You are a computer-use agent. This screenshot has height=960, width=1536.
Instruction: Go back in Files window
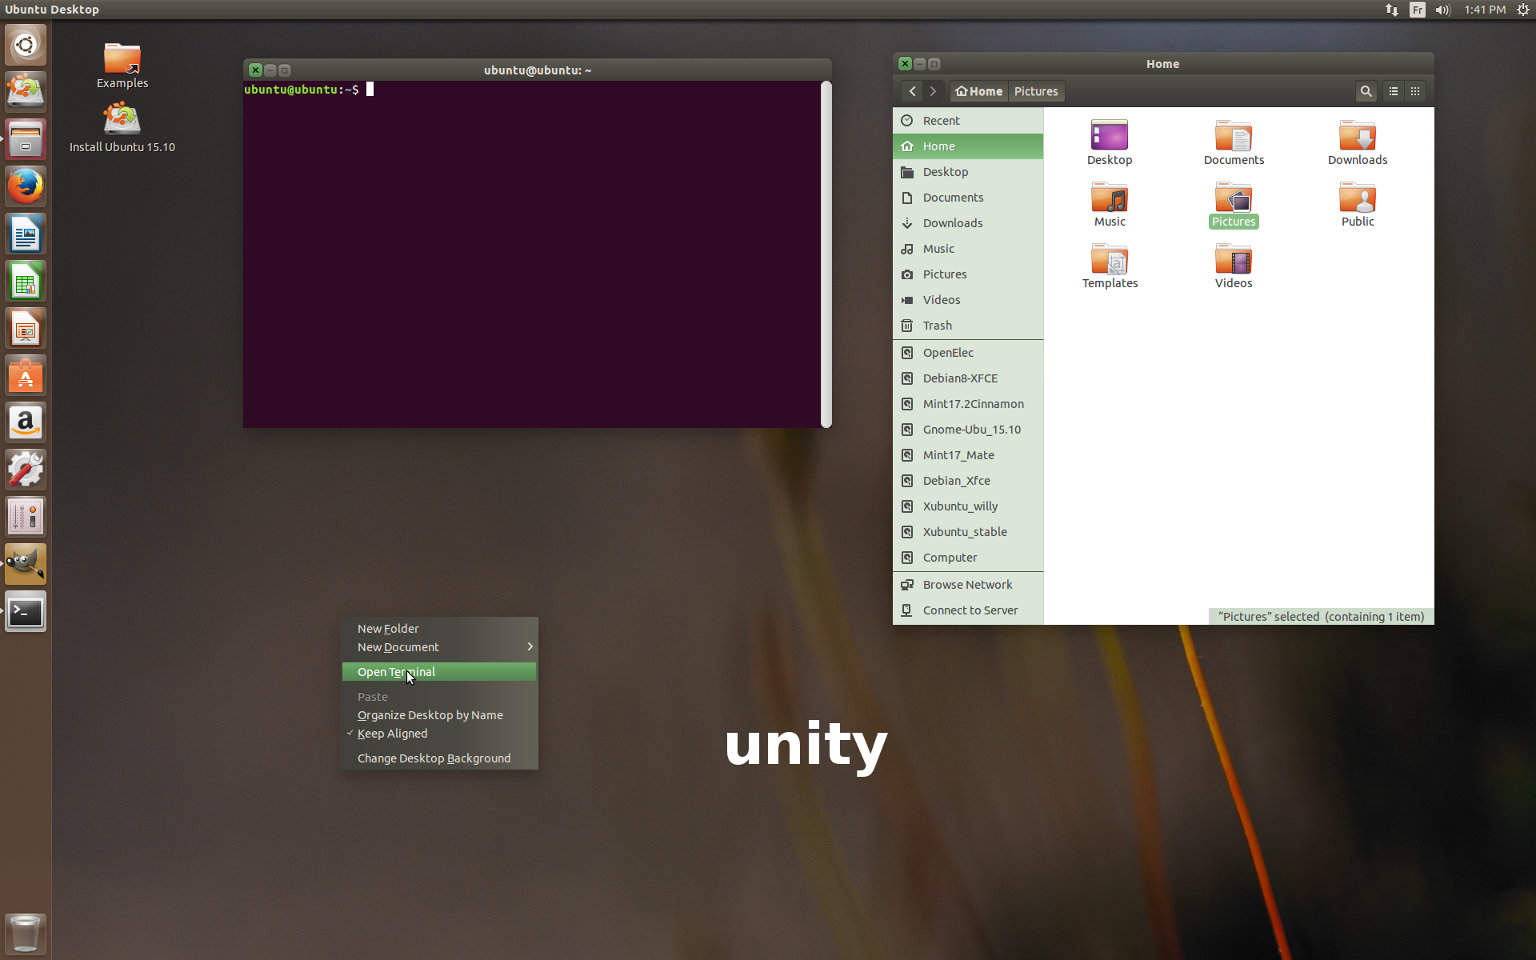pos(912,91)
